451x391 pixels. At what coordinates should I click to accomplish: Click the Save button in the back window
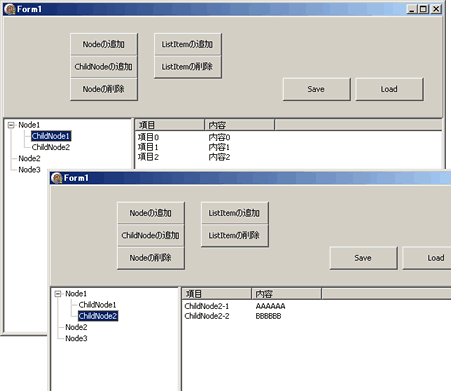pyautogui.click(x=316, y=89)
